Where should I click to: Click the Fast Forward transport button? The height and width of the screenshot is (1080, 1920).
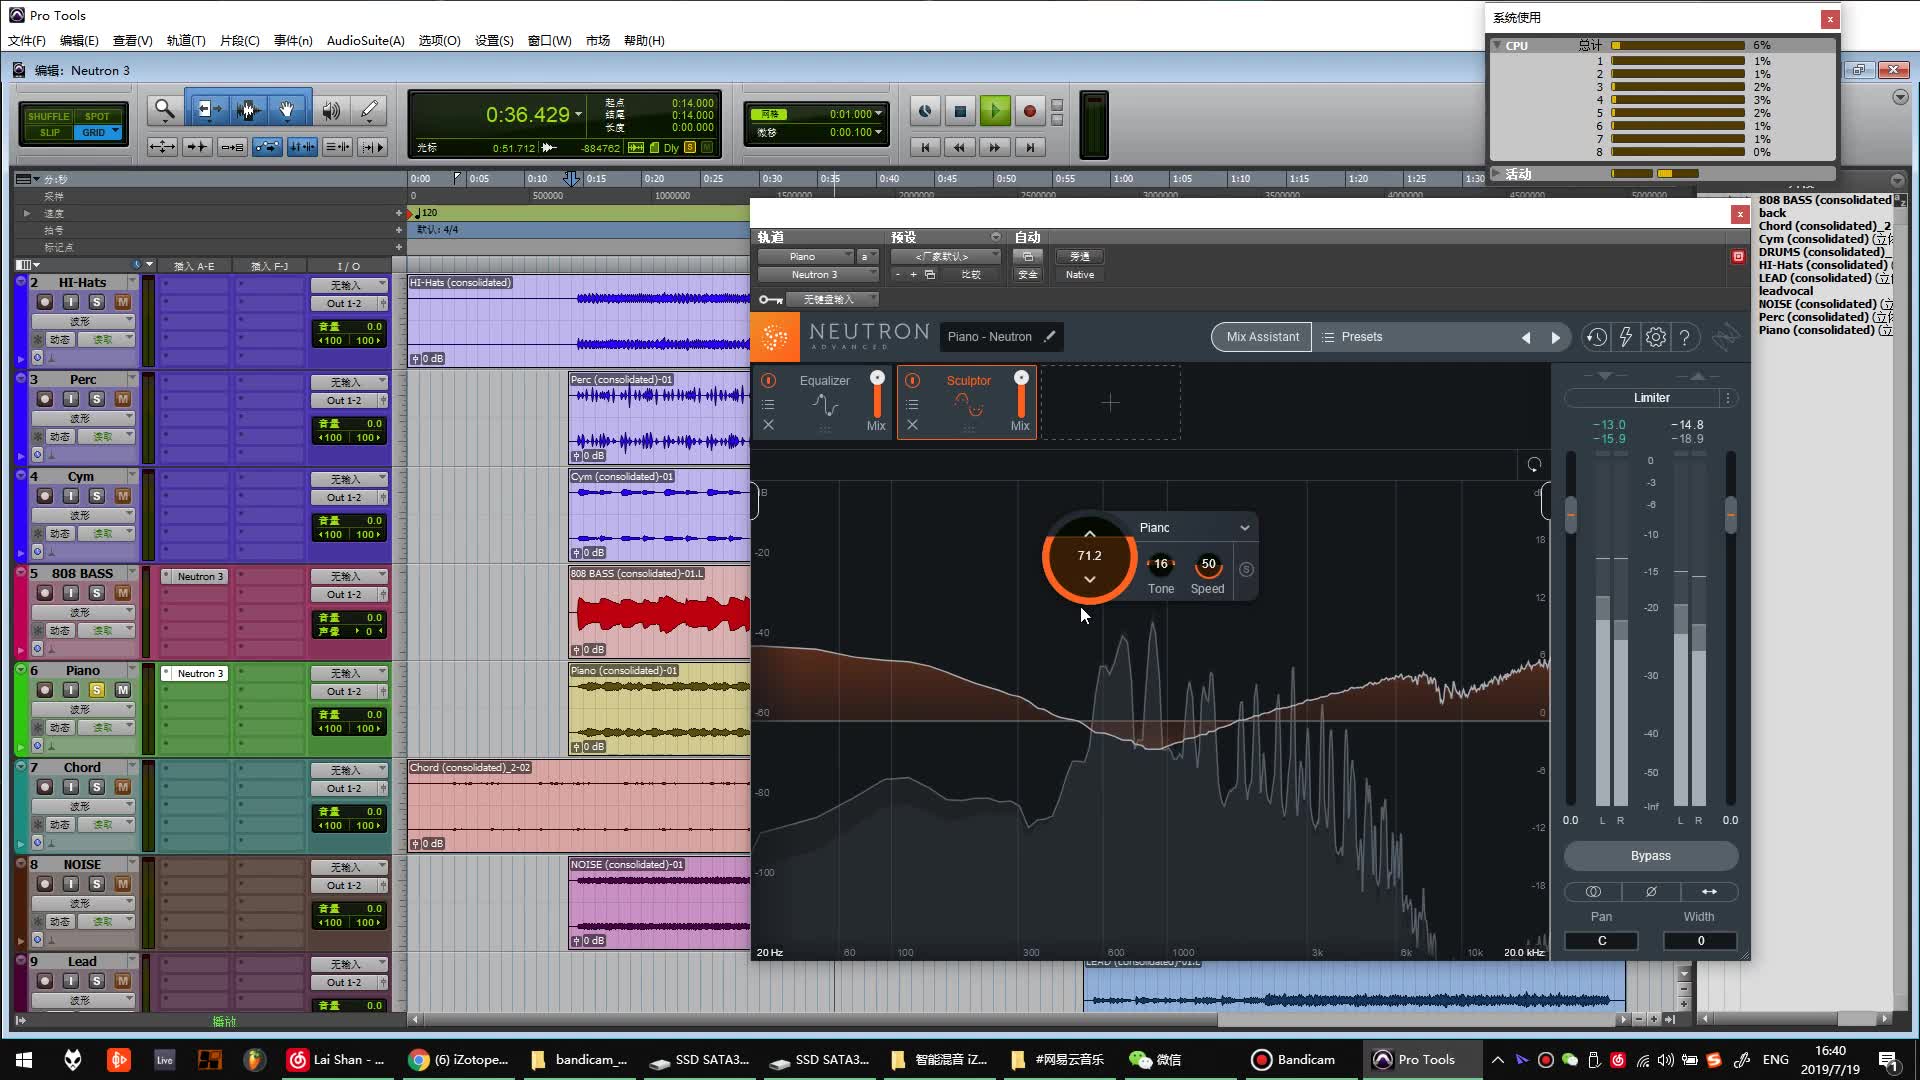coord(994,147)
